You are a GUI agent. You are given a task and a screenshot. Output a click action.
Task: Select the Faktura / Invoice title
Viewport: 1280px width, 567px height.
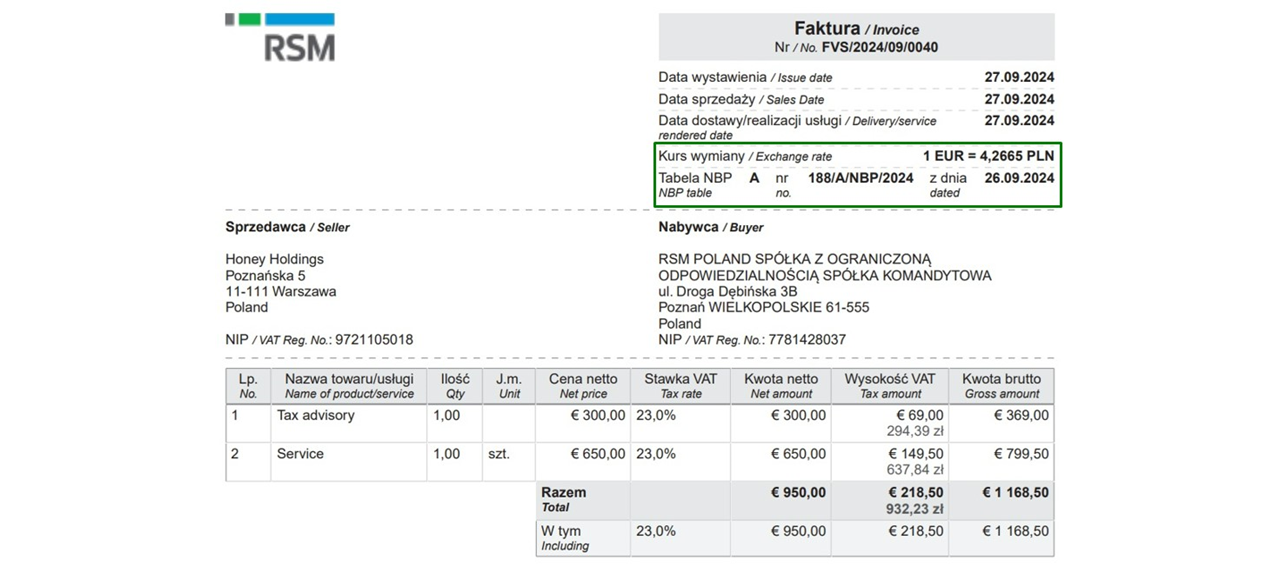[856, 29]
